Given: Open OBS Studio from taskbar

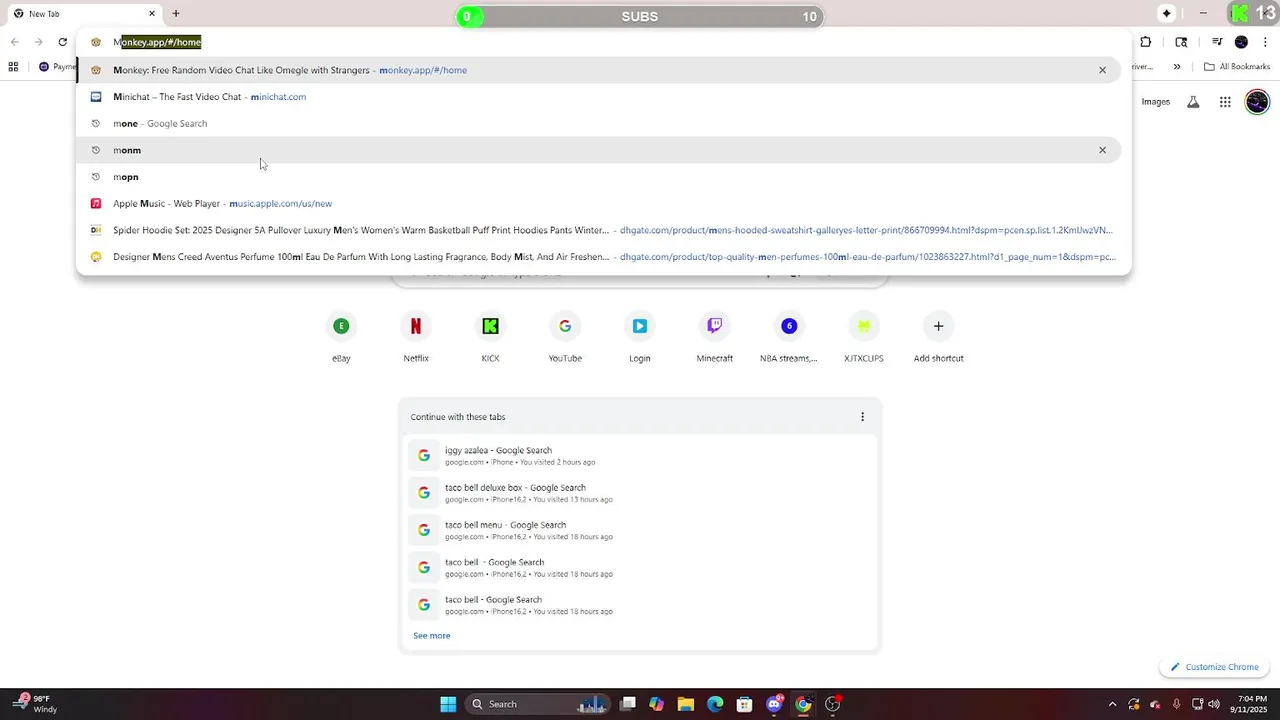Looking at the screenshot, I should (x=833, y=704).
